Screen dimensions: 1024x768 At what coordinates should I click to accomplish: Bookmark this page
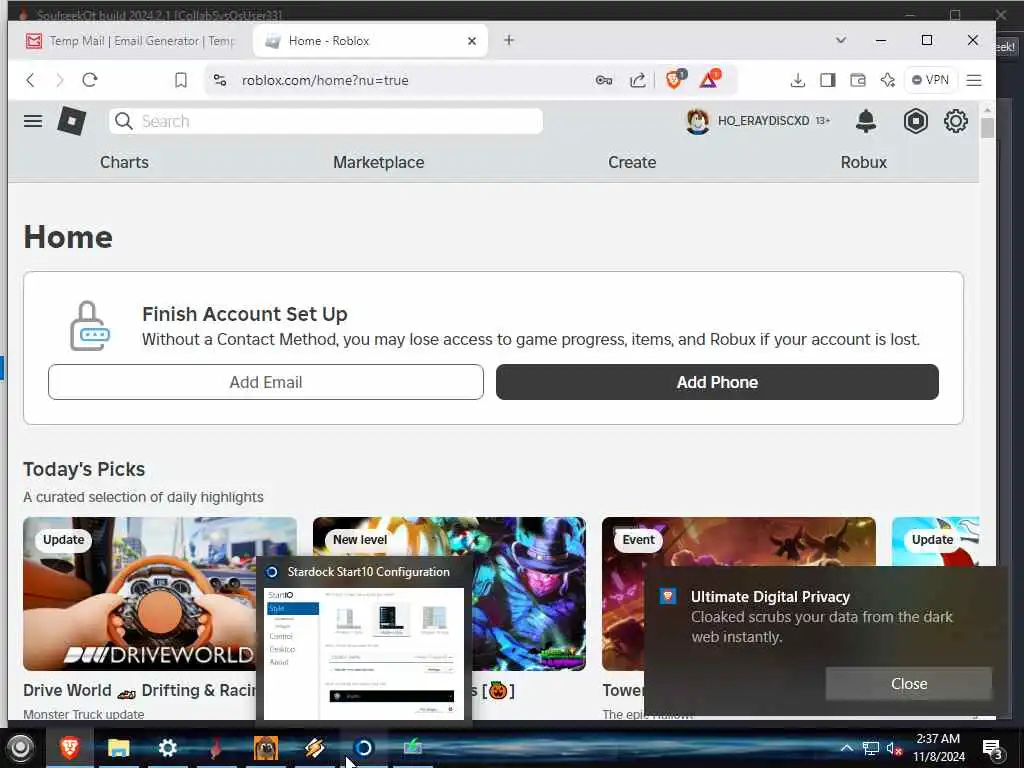click(x=181, y=80)
